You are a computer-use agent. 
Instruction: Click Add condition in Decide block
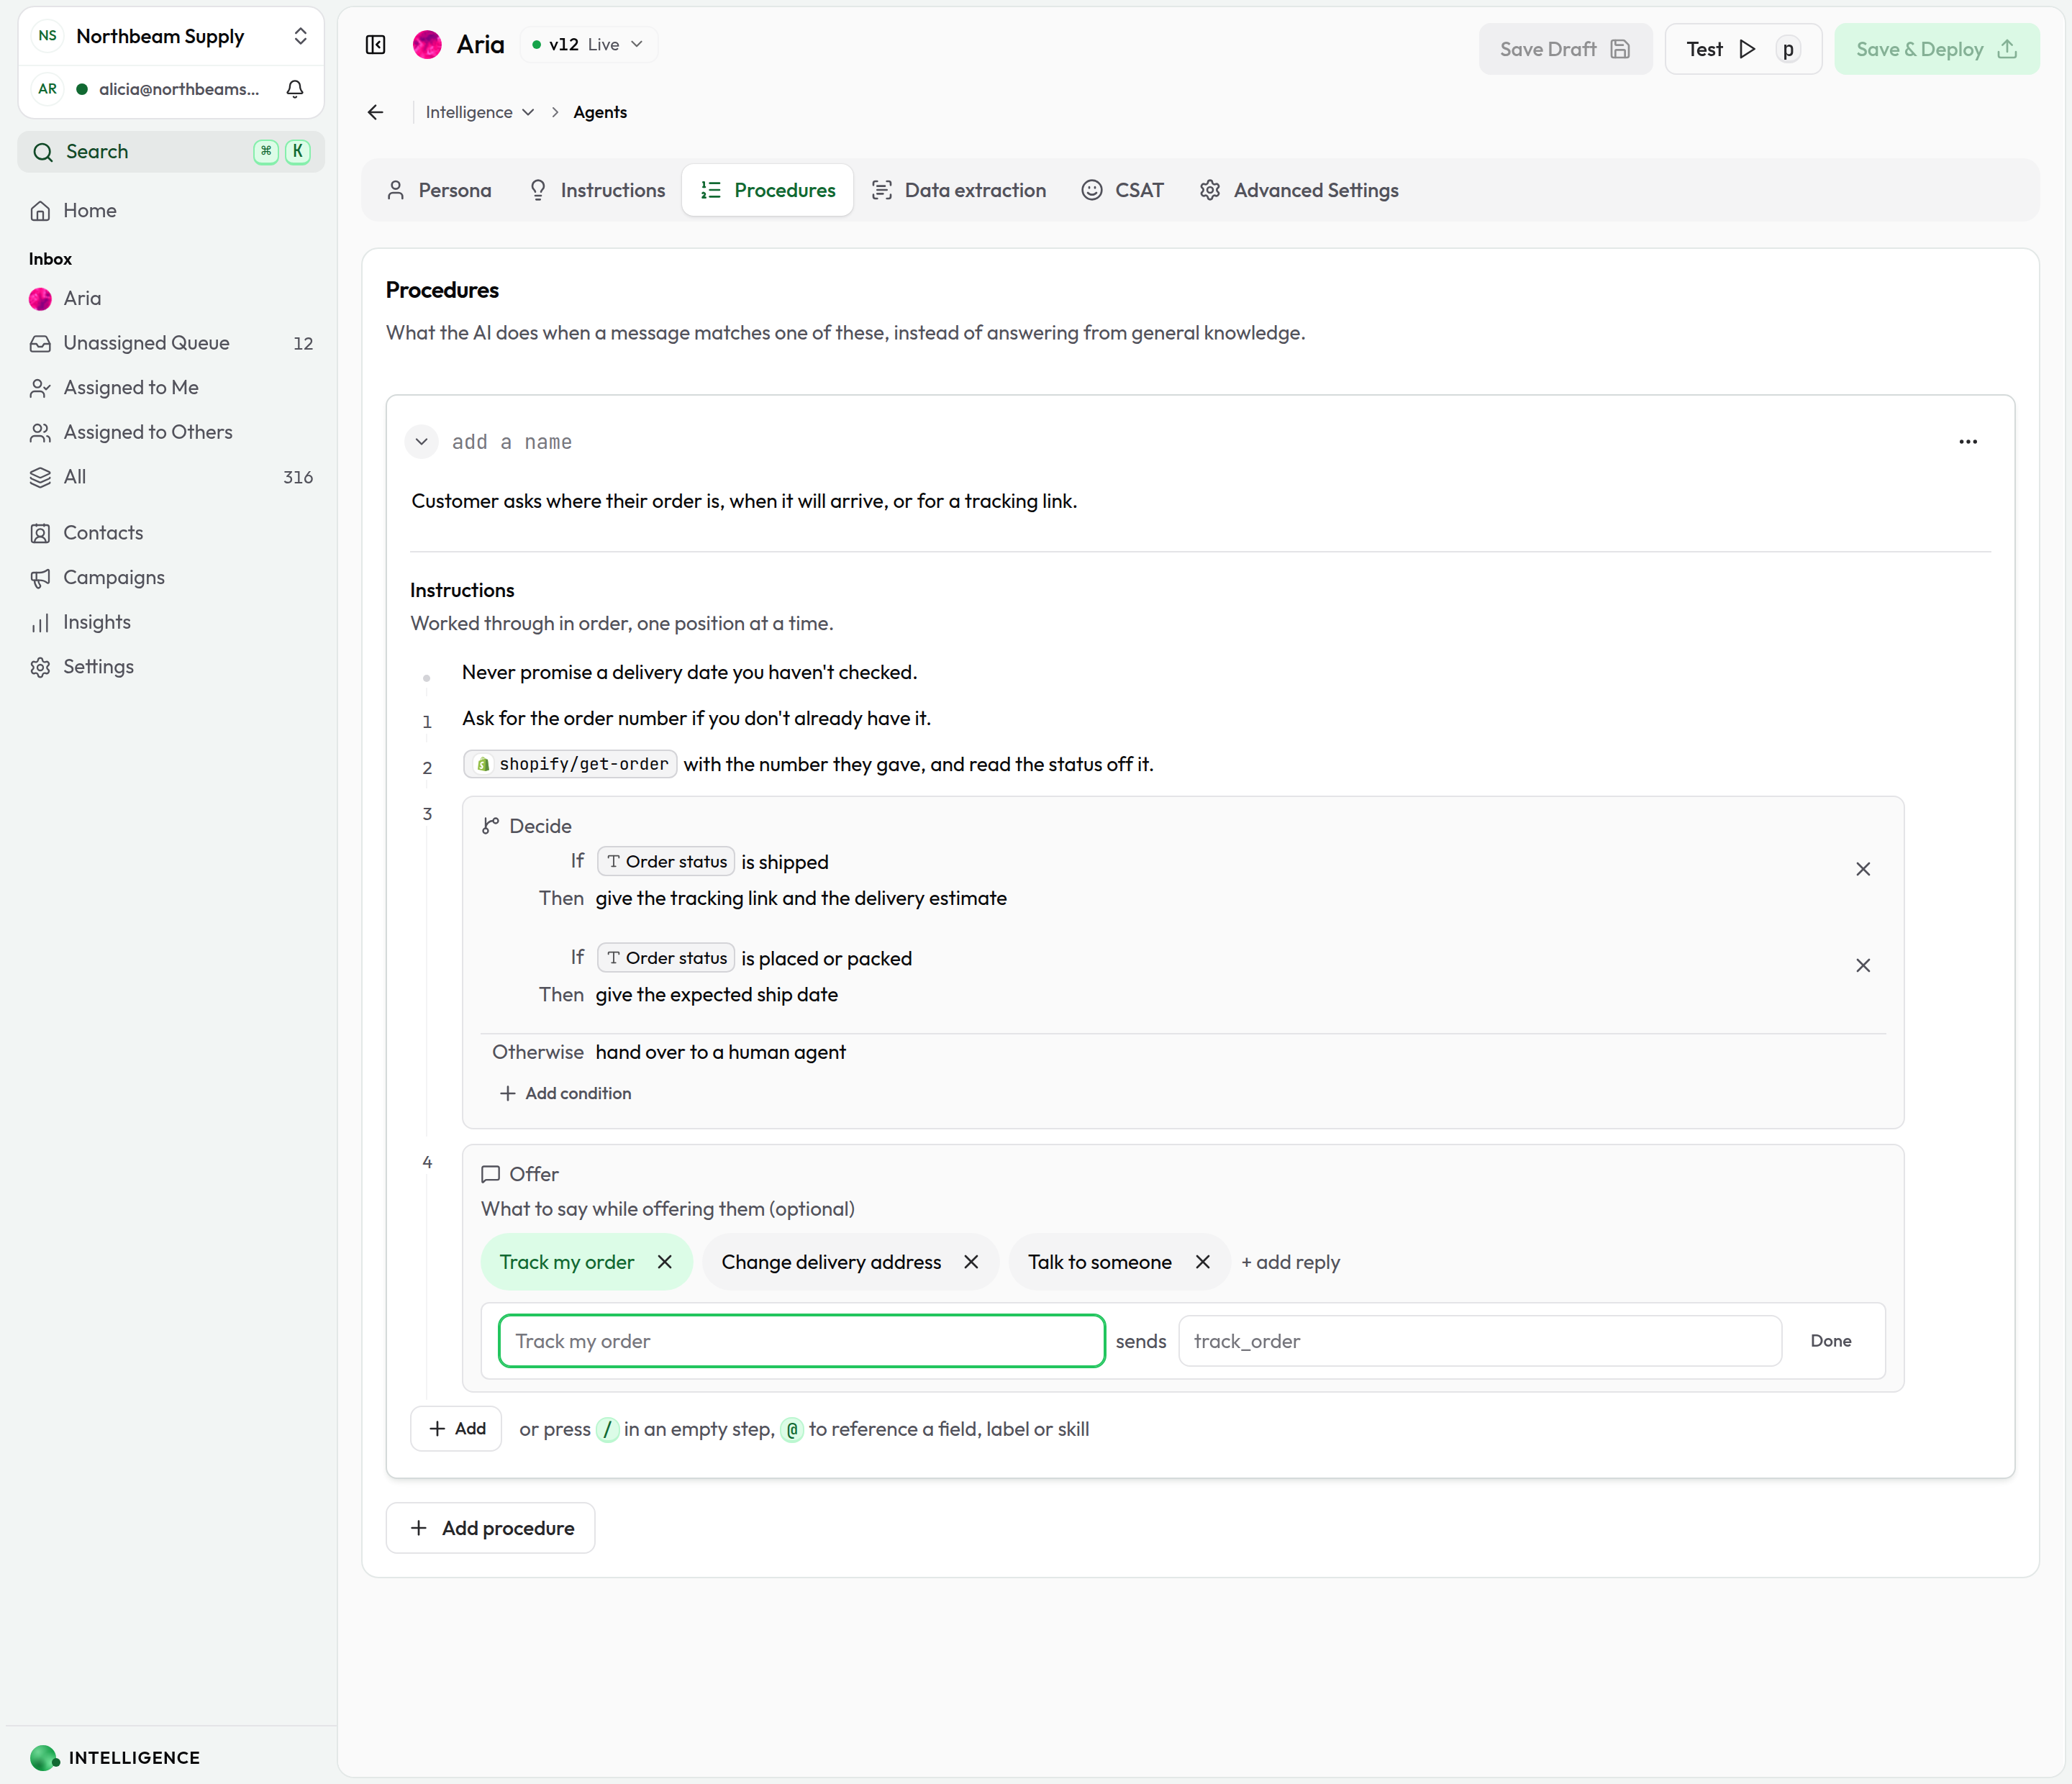coord(566,1093)
